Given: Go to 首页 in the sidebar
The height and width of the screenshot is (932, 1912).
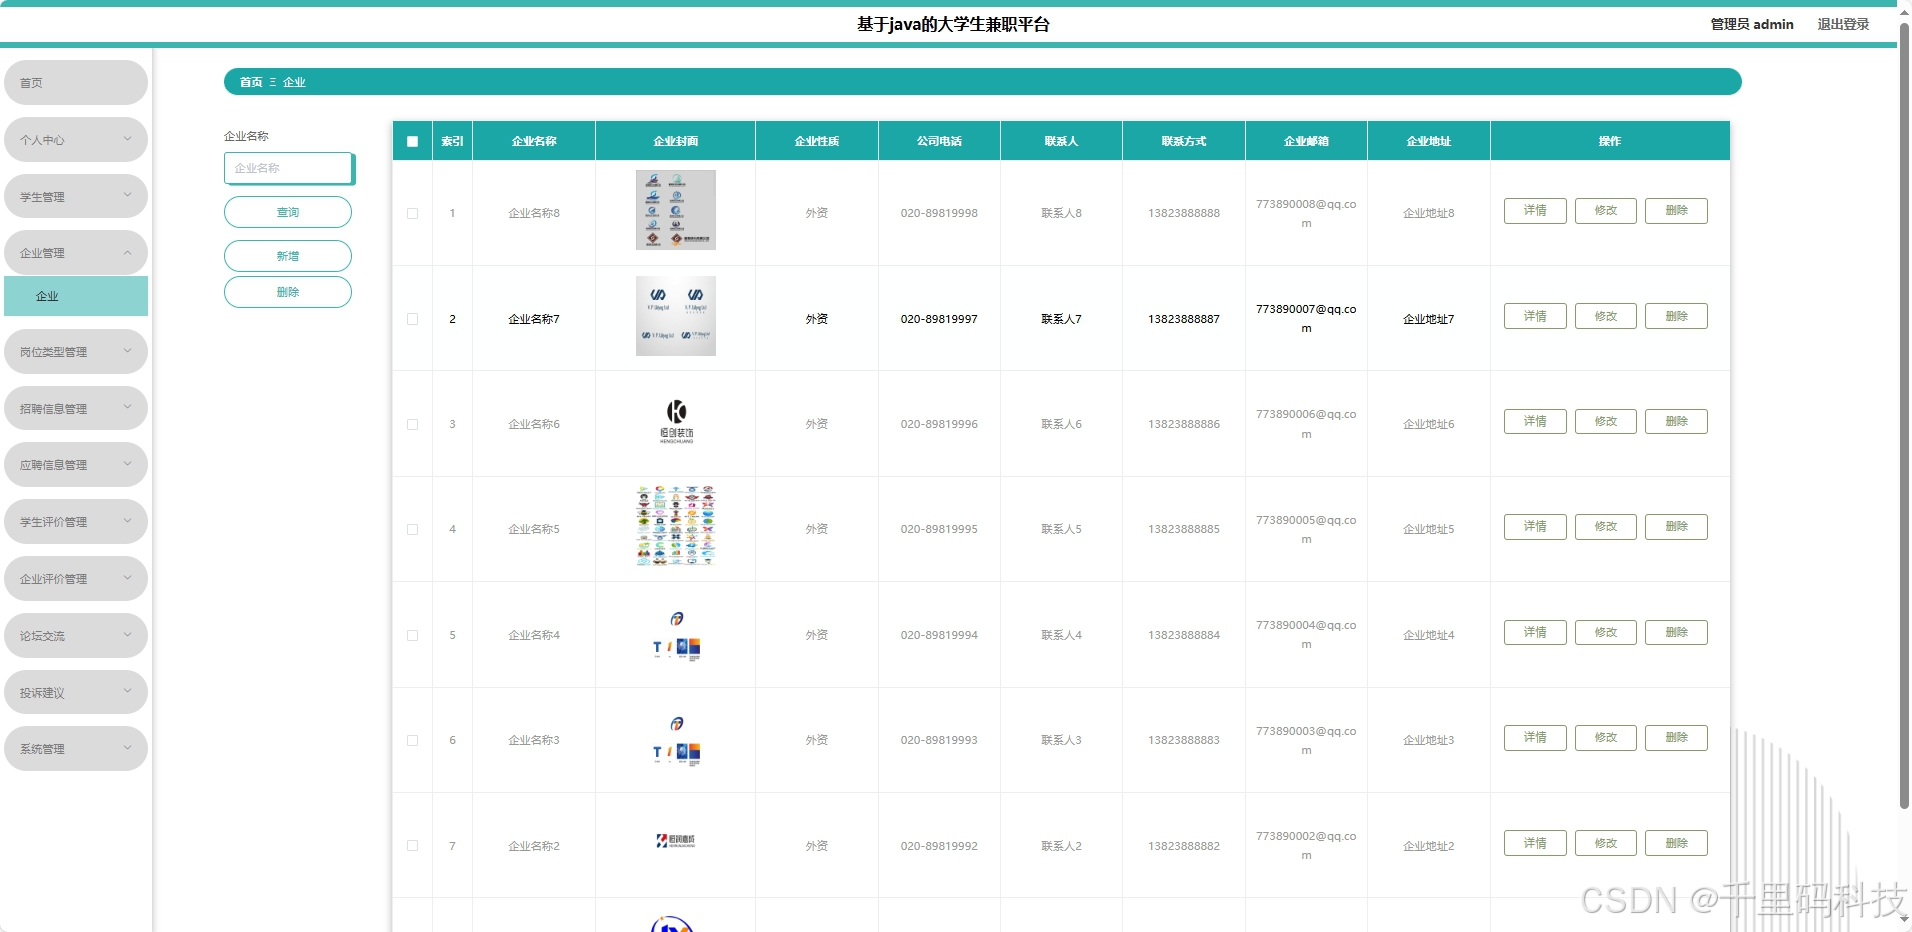Looking at the screenshot, I should (x=76, y=83).
